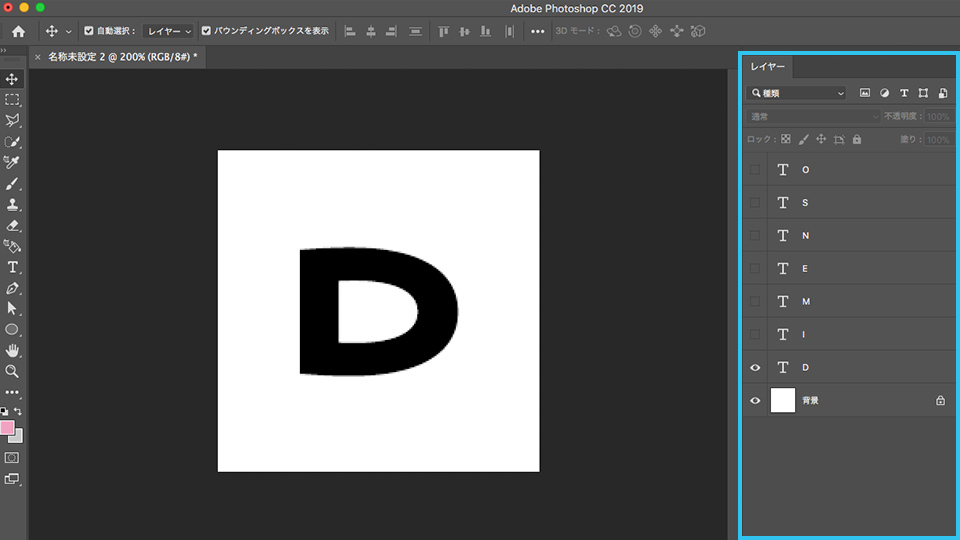
Task: Show the I text layer
Action: [755, 335]
